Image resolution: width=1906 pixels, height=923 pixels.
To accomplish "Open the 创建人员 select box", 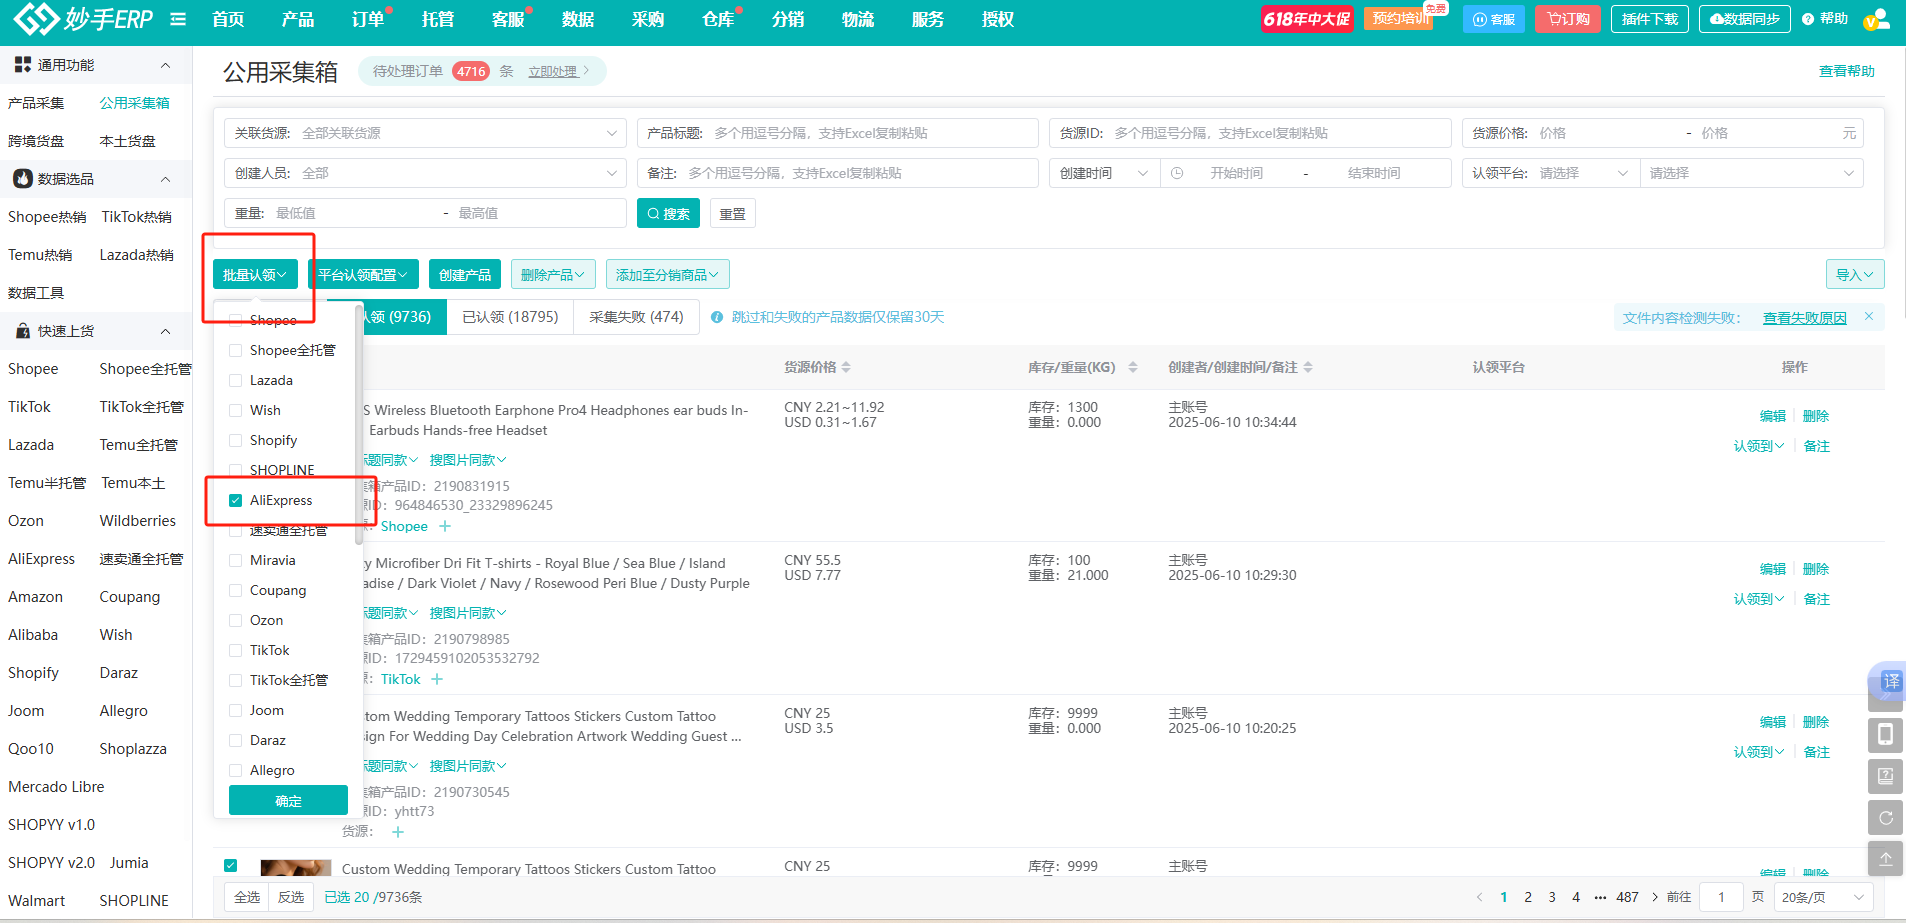I will click(x=425, y=173).
